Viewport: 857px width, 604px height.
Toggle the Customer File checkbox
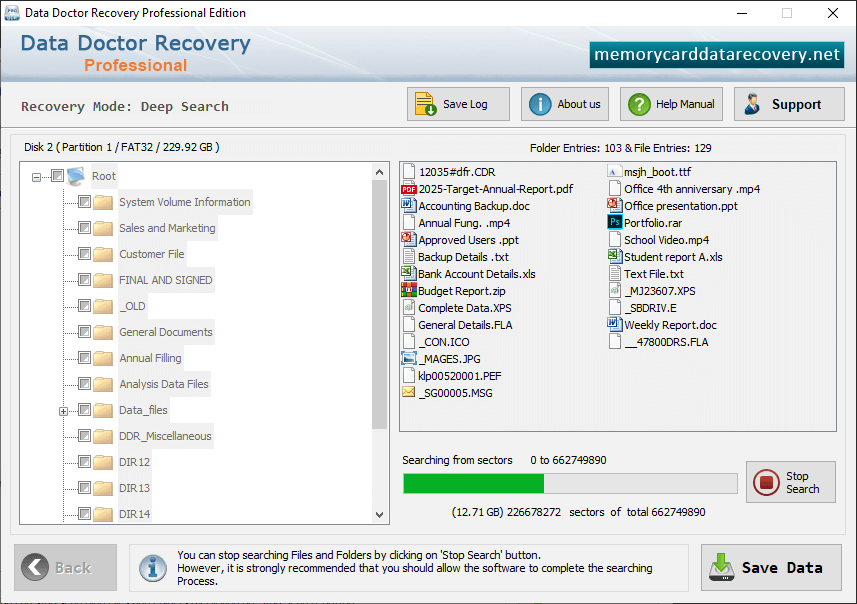(84, 254)
